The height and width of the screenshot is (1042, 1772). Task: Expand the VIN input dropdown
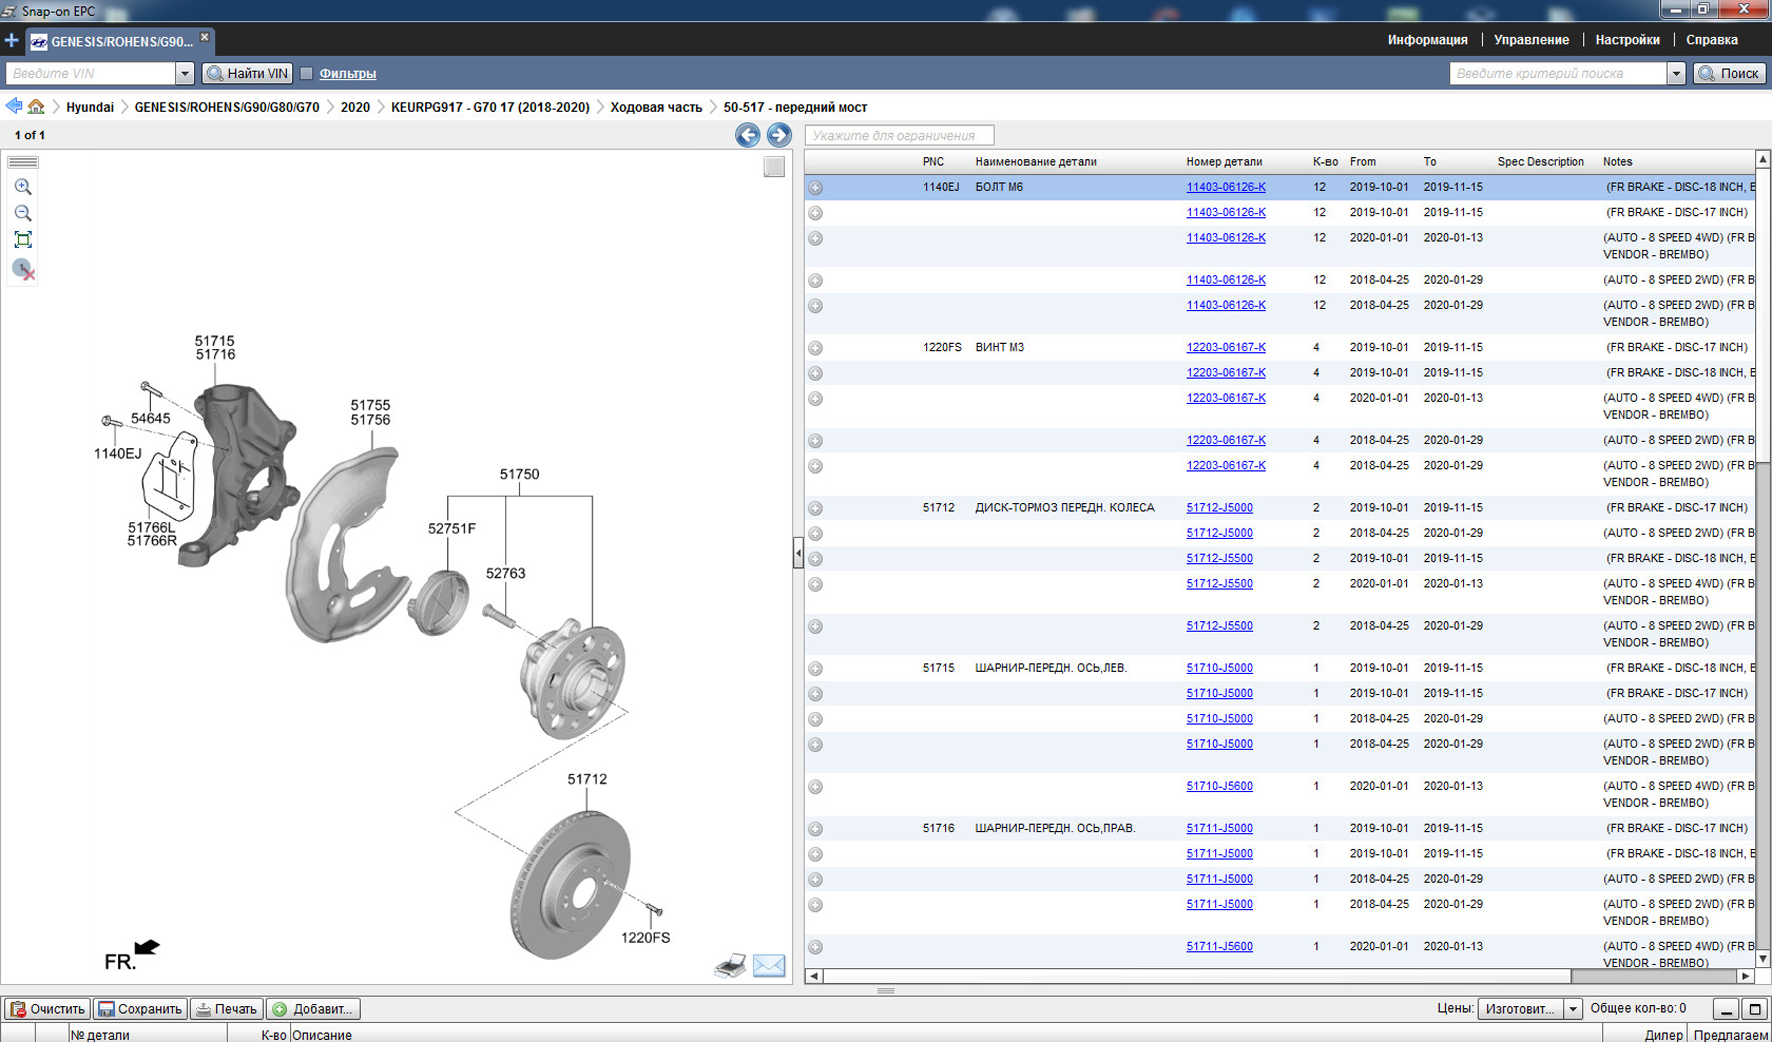pyautogui.click(x=184, y=73)
